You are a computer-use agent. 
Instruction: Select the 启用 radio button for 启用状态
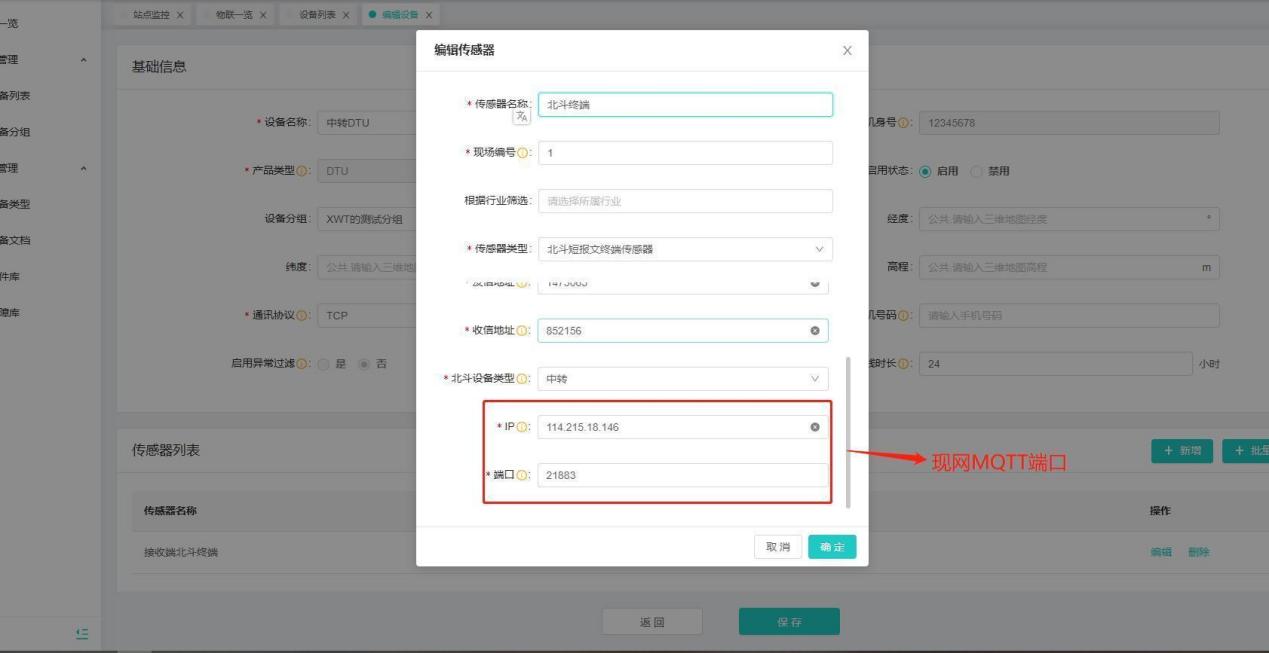pyautogui.click(x=924, y=170)
